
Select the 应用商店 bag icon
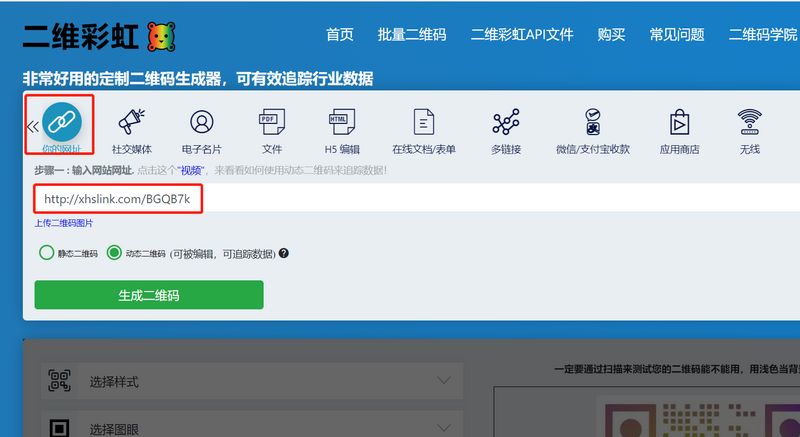[x=679, y=122]
